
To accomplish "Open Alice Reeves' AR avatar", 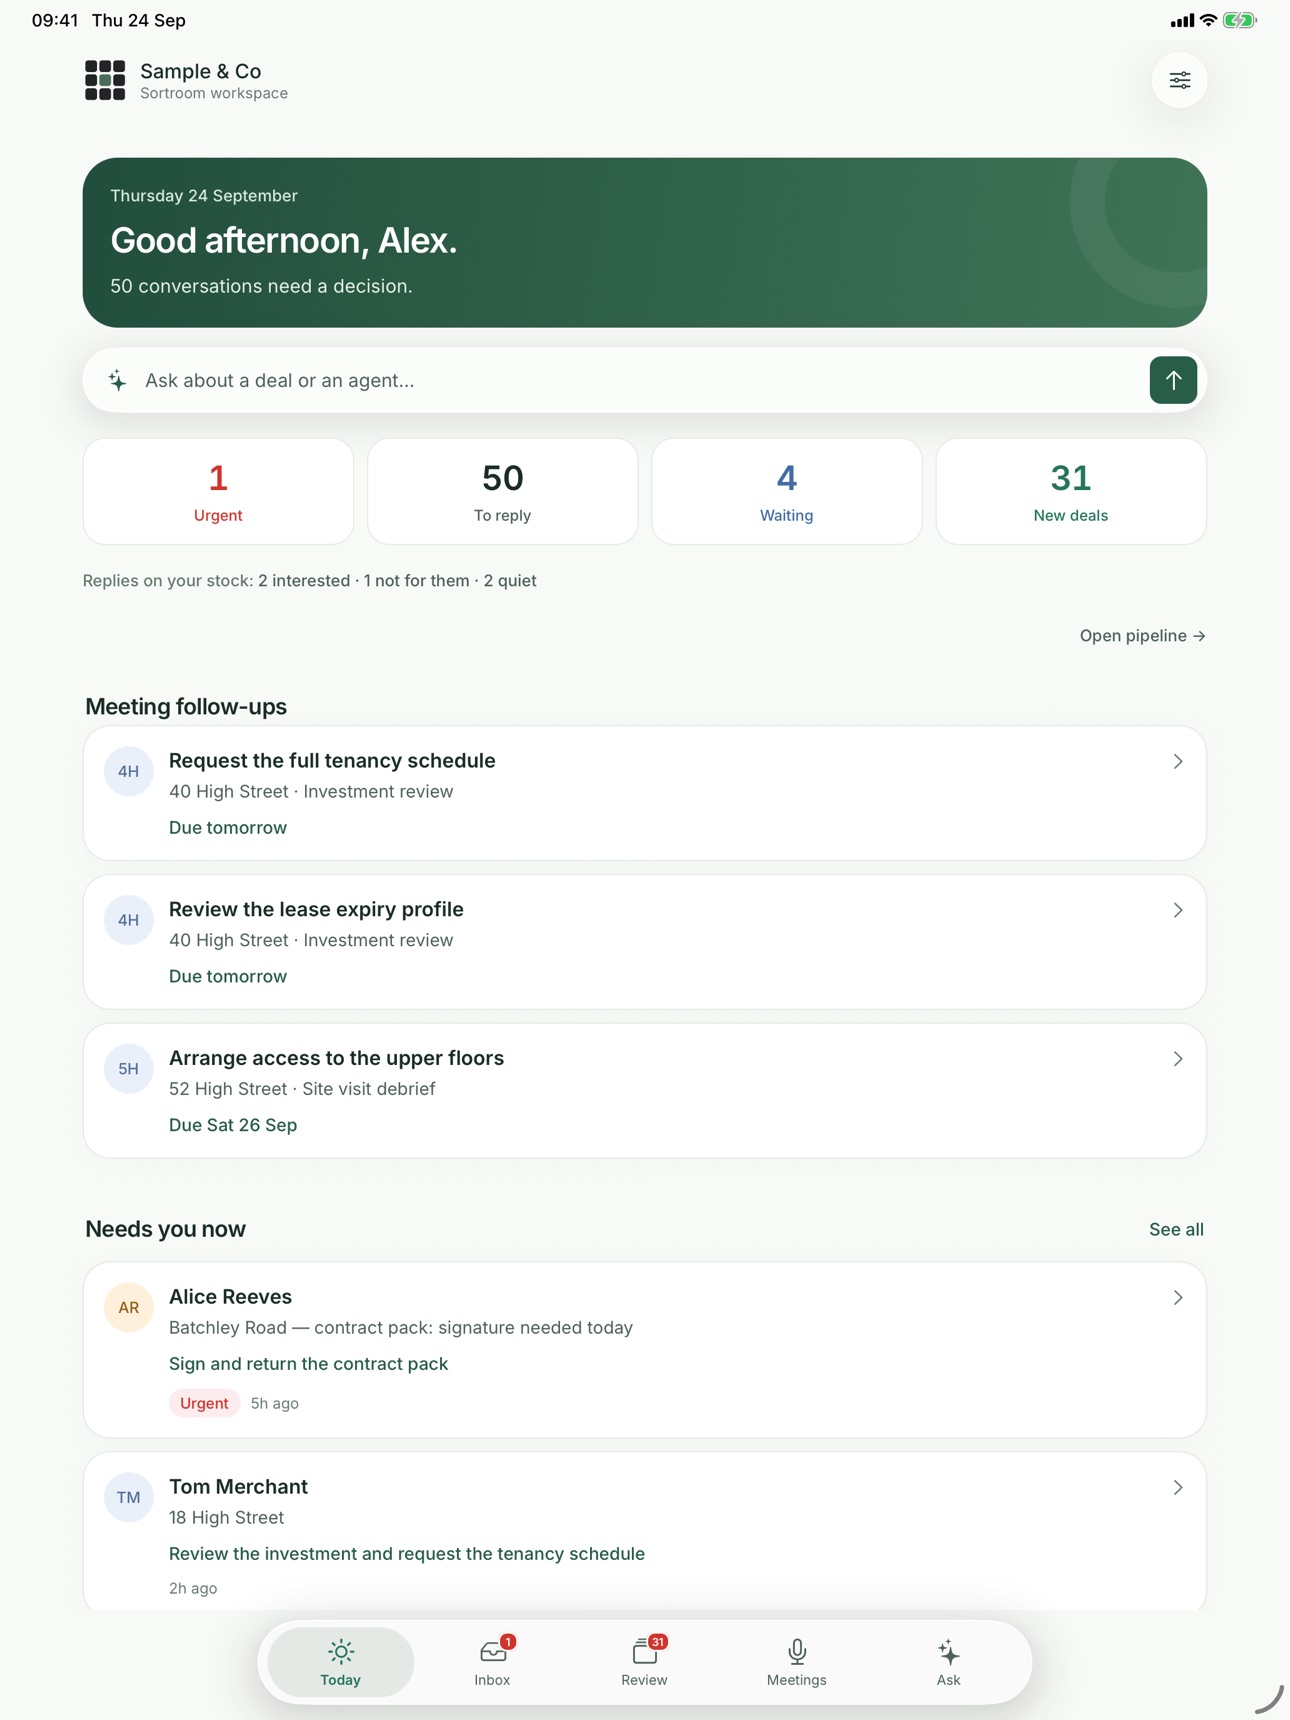I will tap(129, 1307).
